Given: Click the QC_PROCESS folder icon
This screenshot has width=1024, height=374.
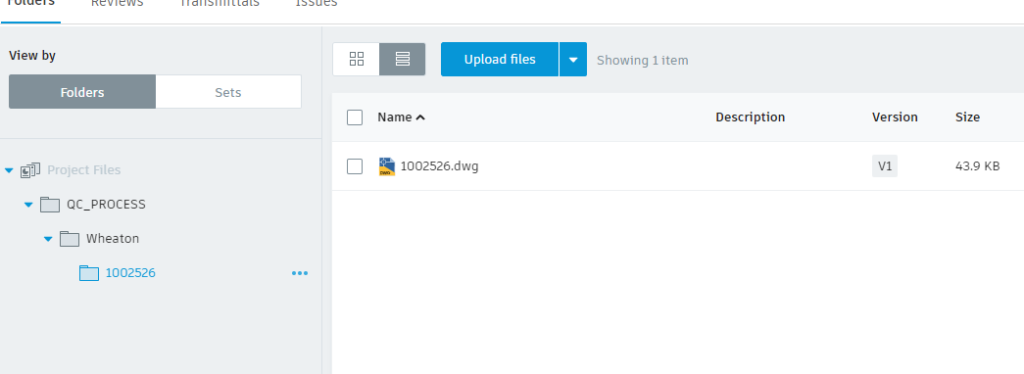Looking at the screenshot, I should [x=50, y=205].
